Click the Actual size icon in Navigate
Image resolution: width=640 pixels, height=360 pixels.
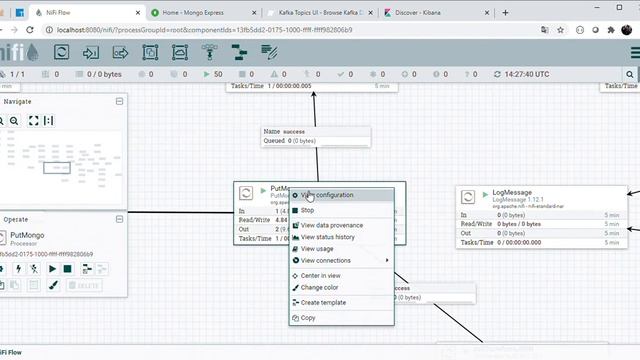coord(49,121)
